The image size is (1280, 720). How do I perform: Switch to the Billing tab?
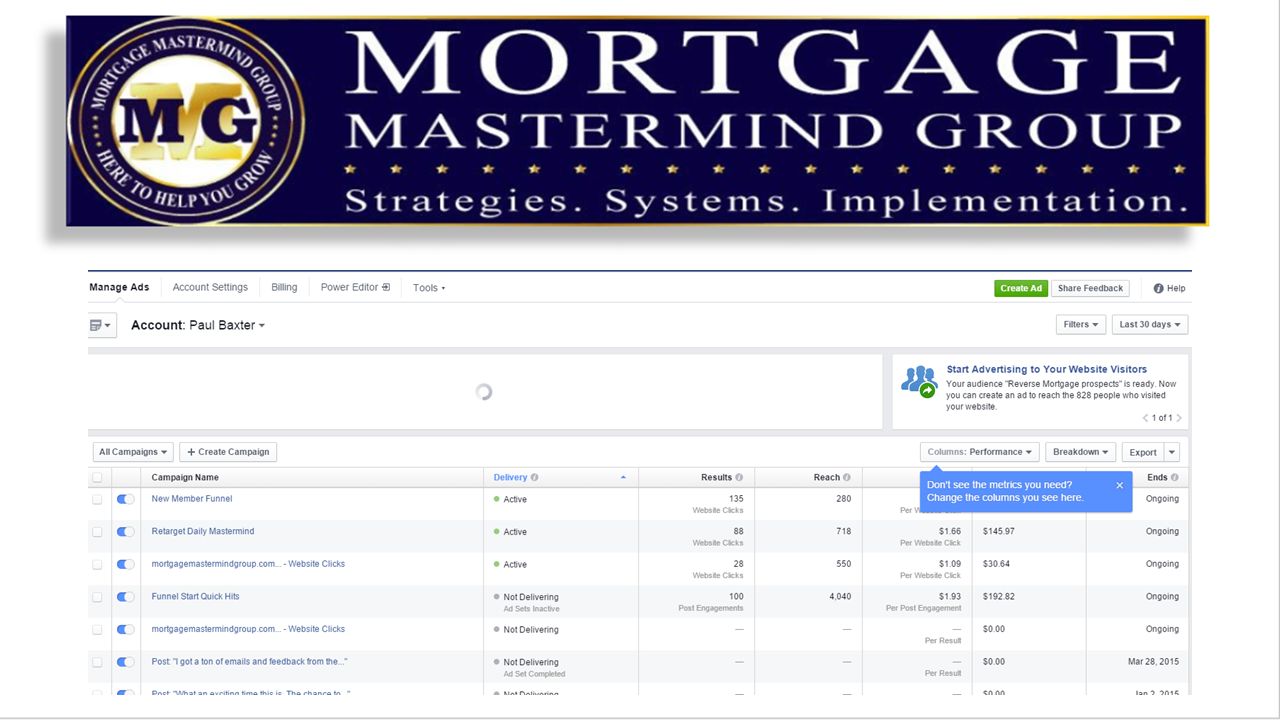click(x=284, y=287)
